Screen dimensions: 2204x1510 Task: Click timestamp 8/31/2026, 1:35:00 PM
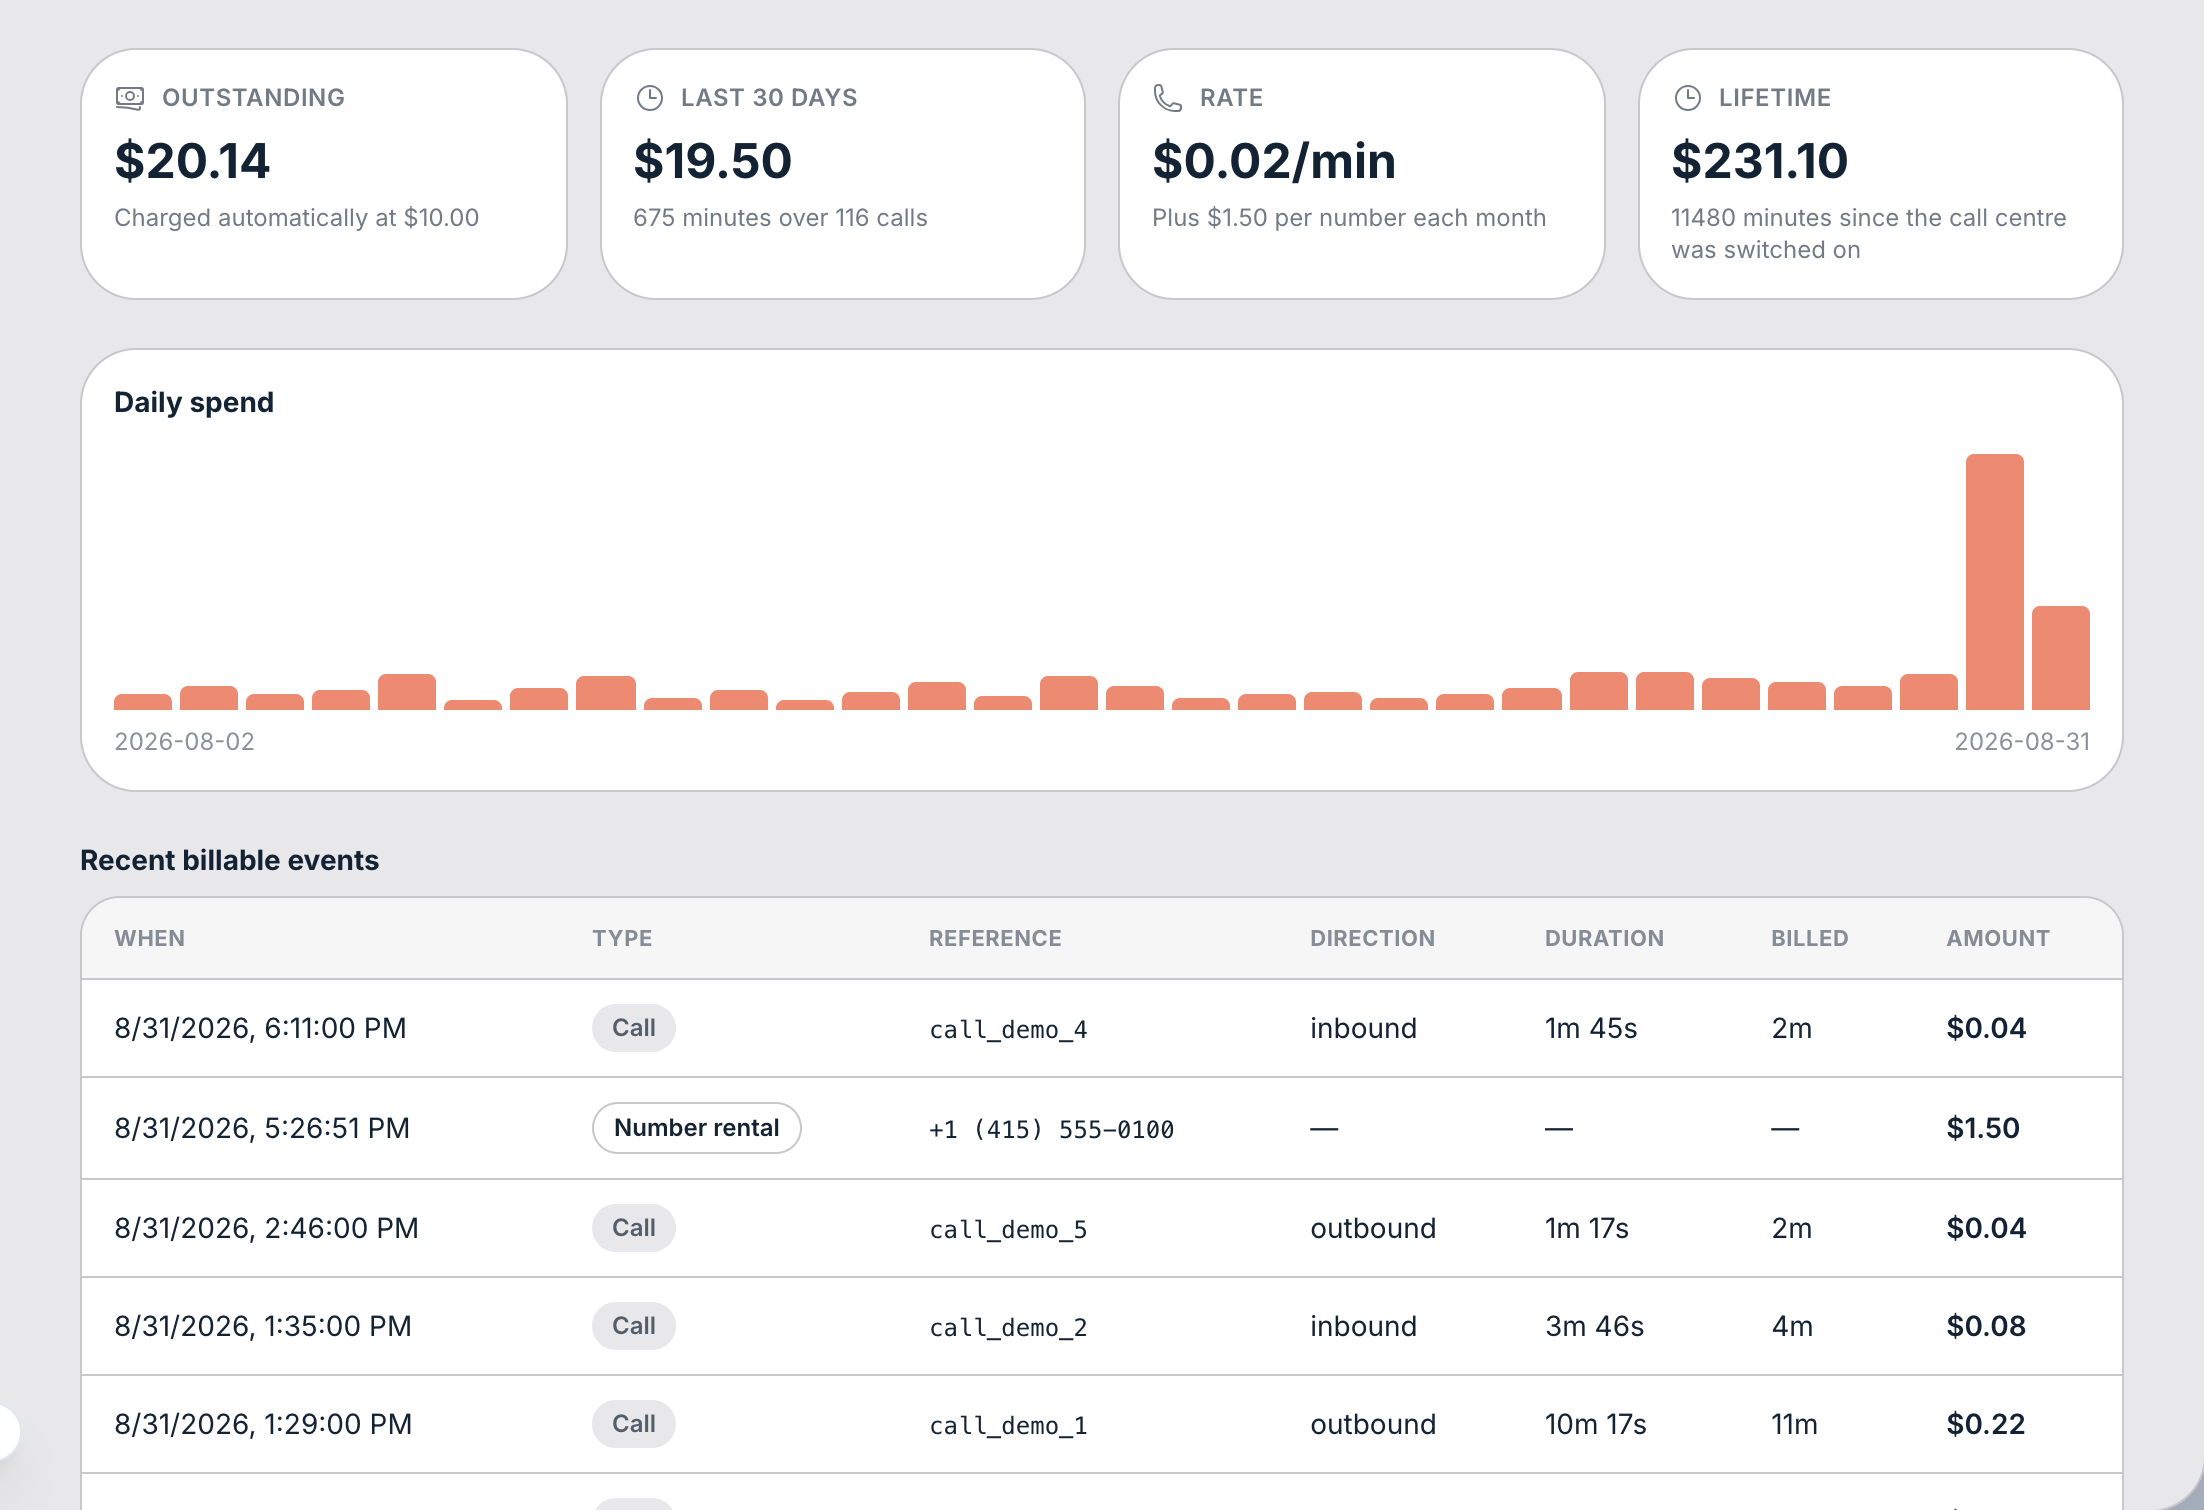(263, 1326)
